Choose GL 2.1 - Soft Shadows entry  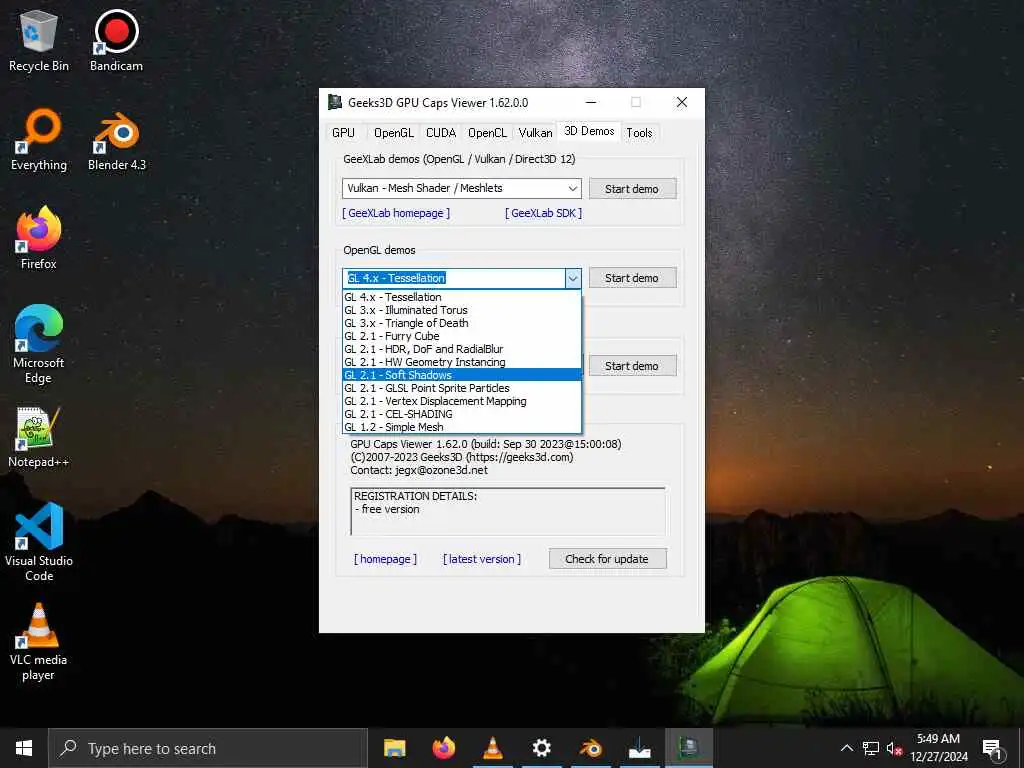tap(462, 375)
